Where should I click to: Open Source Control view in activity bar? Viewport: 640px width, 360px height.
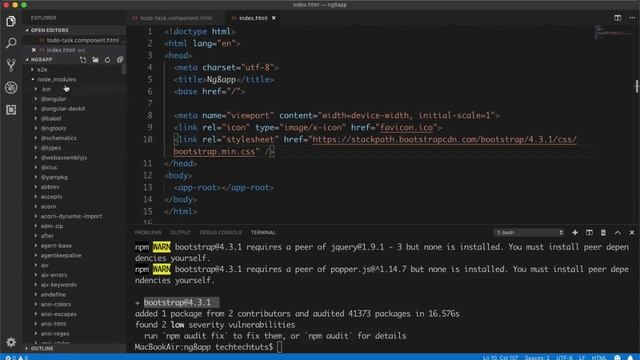coord(11,65)
